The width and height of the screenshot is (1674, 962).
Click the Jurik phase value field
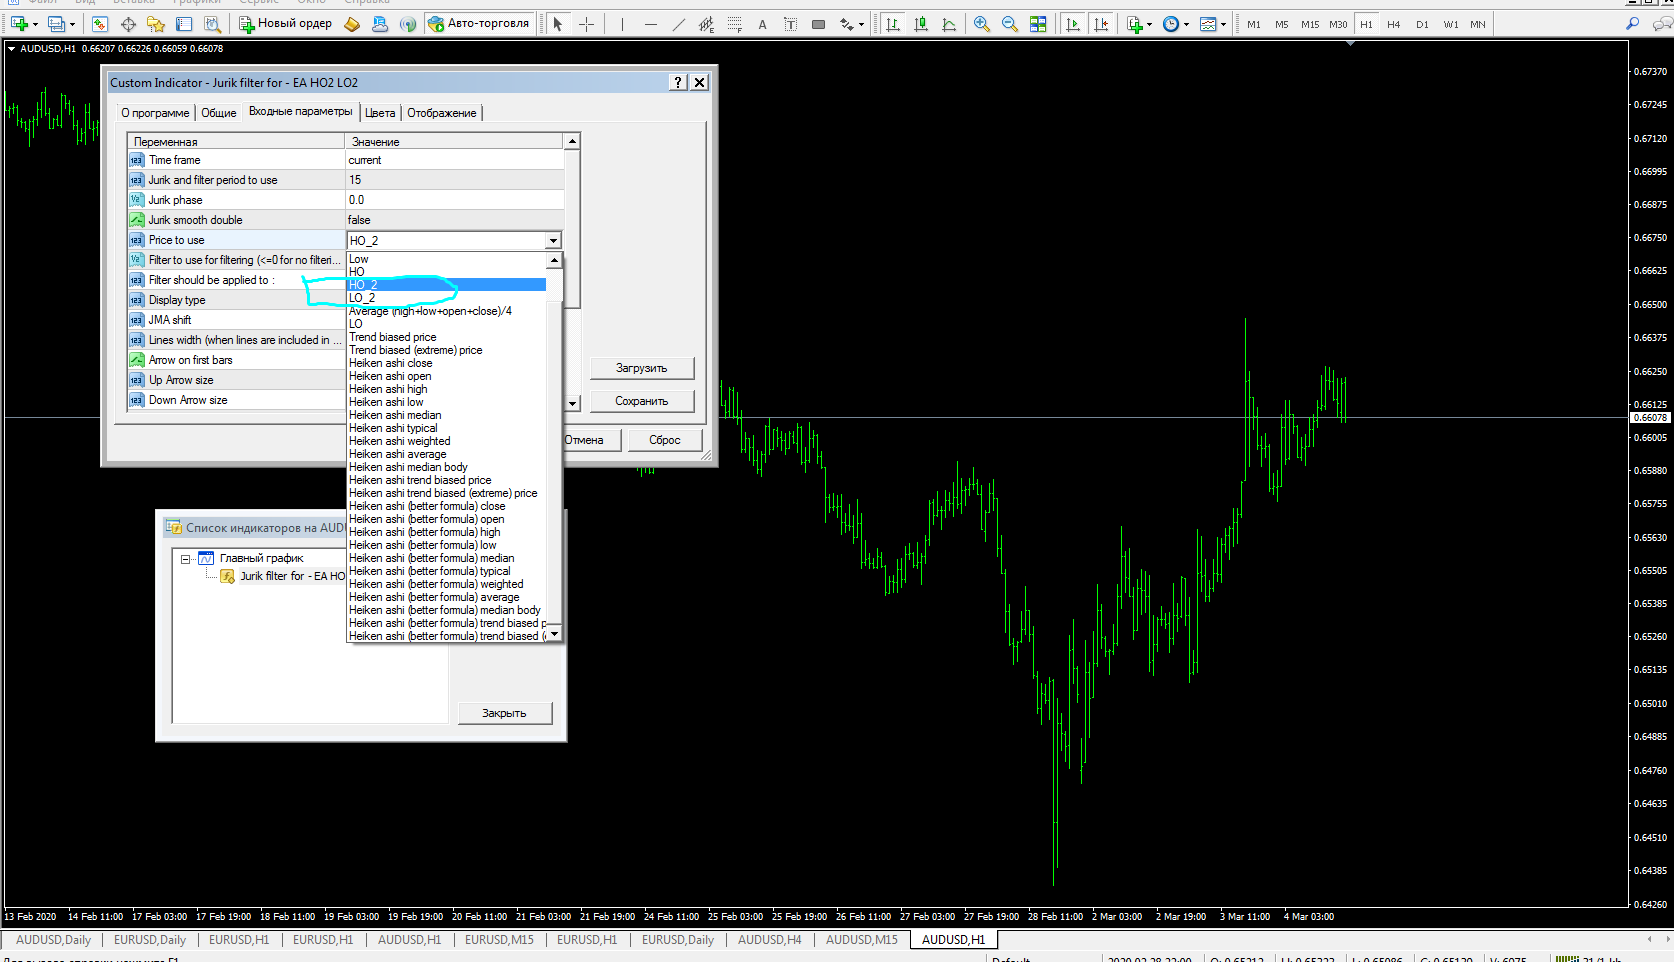tap(454, 200)
